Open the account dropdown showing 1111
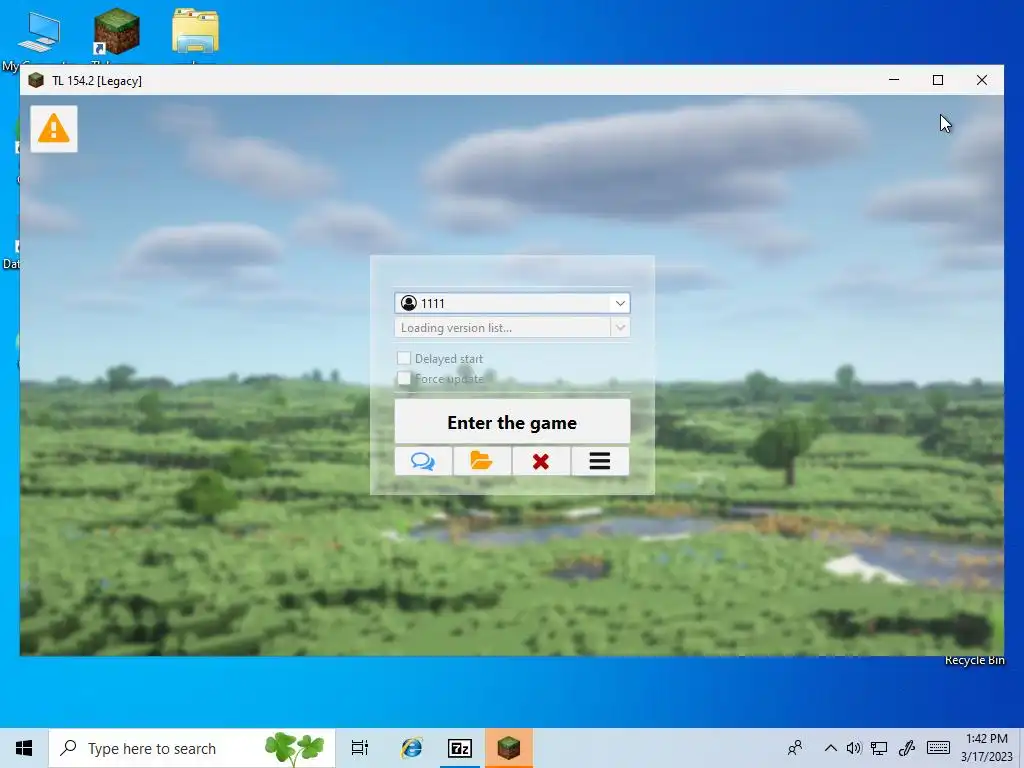The height and width of the screenshot is (768, 1024). (512, 303)
